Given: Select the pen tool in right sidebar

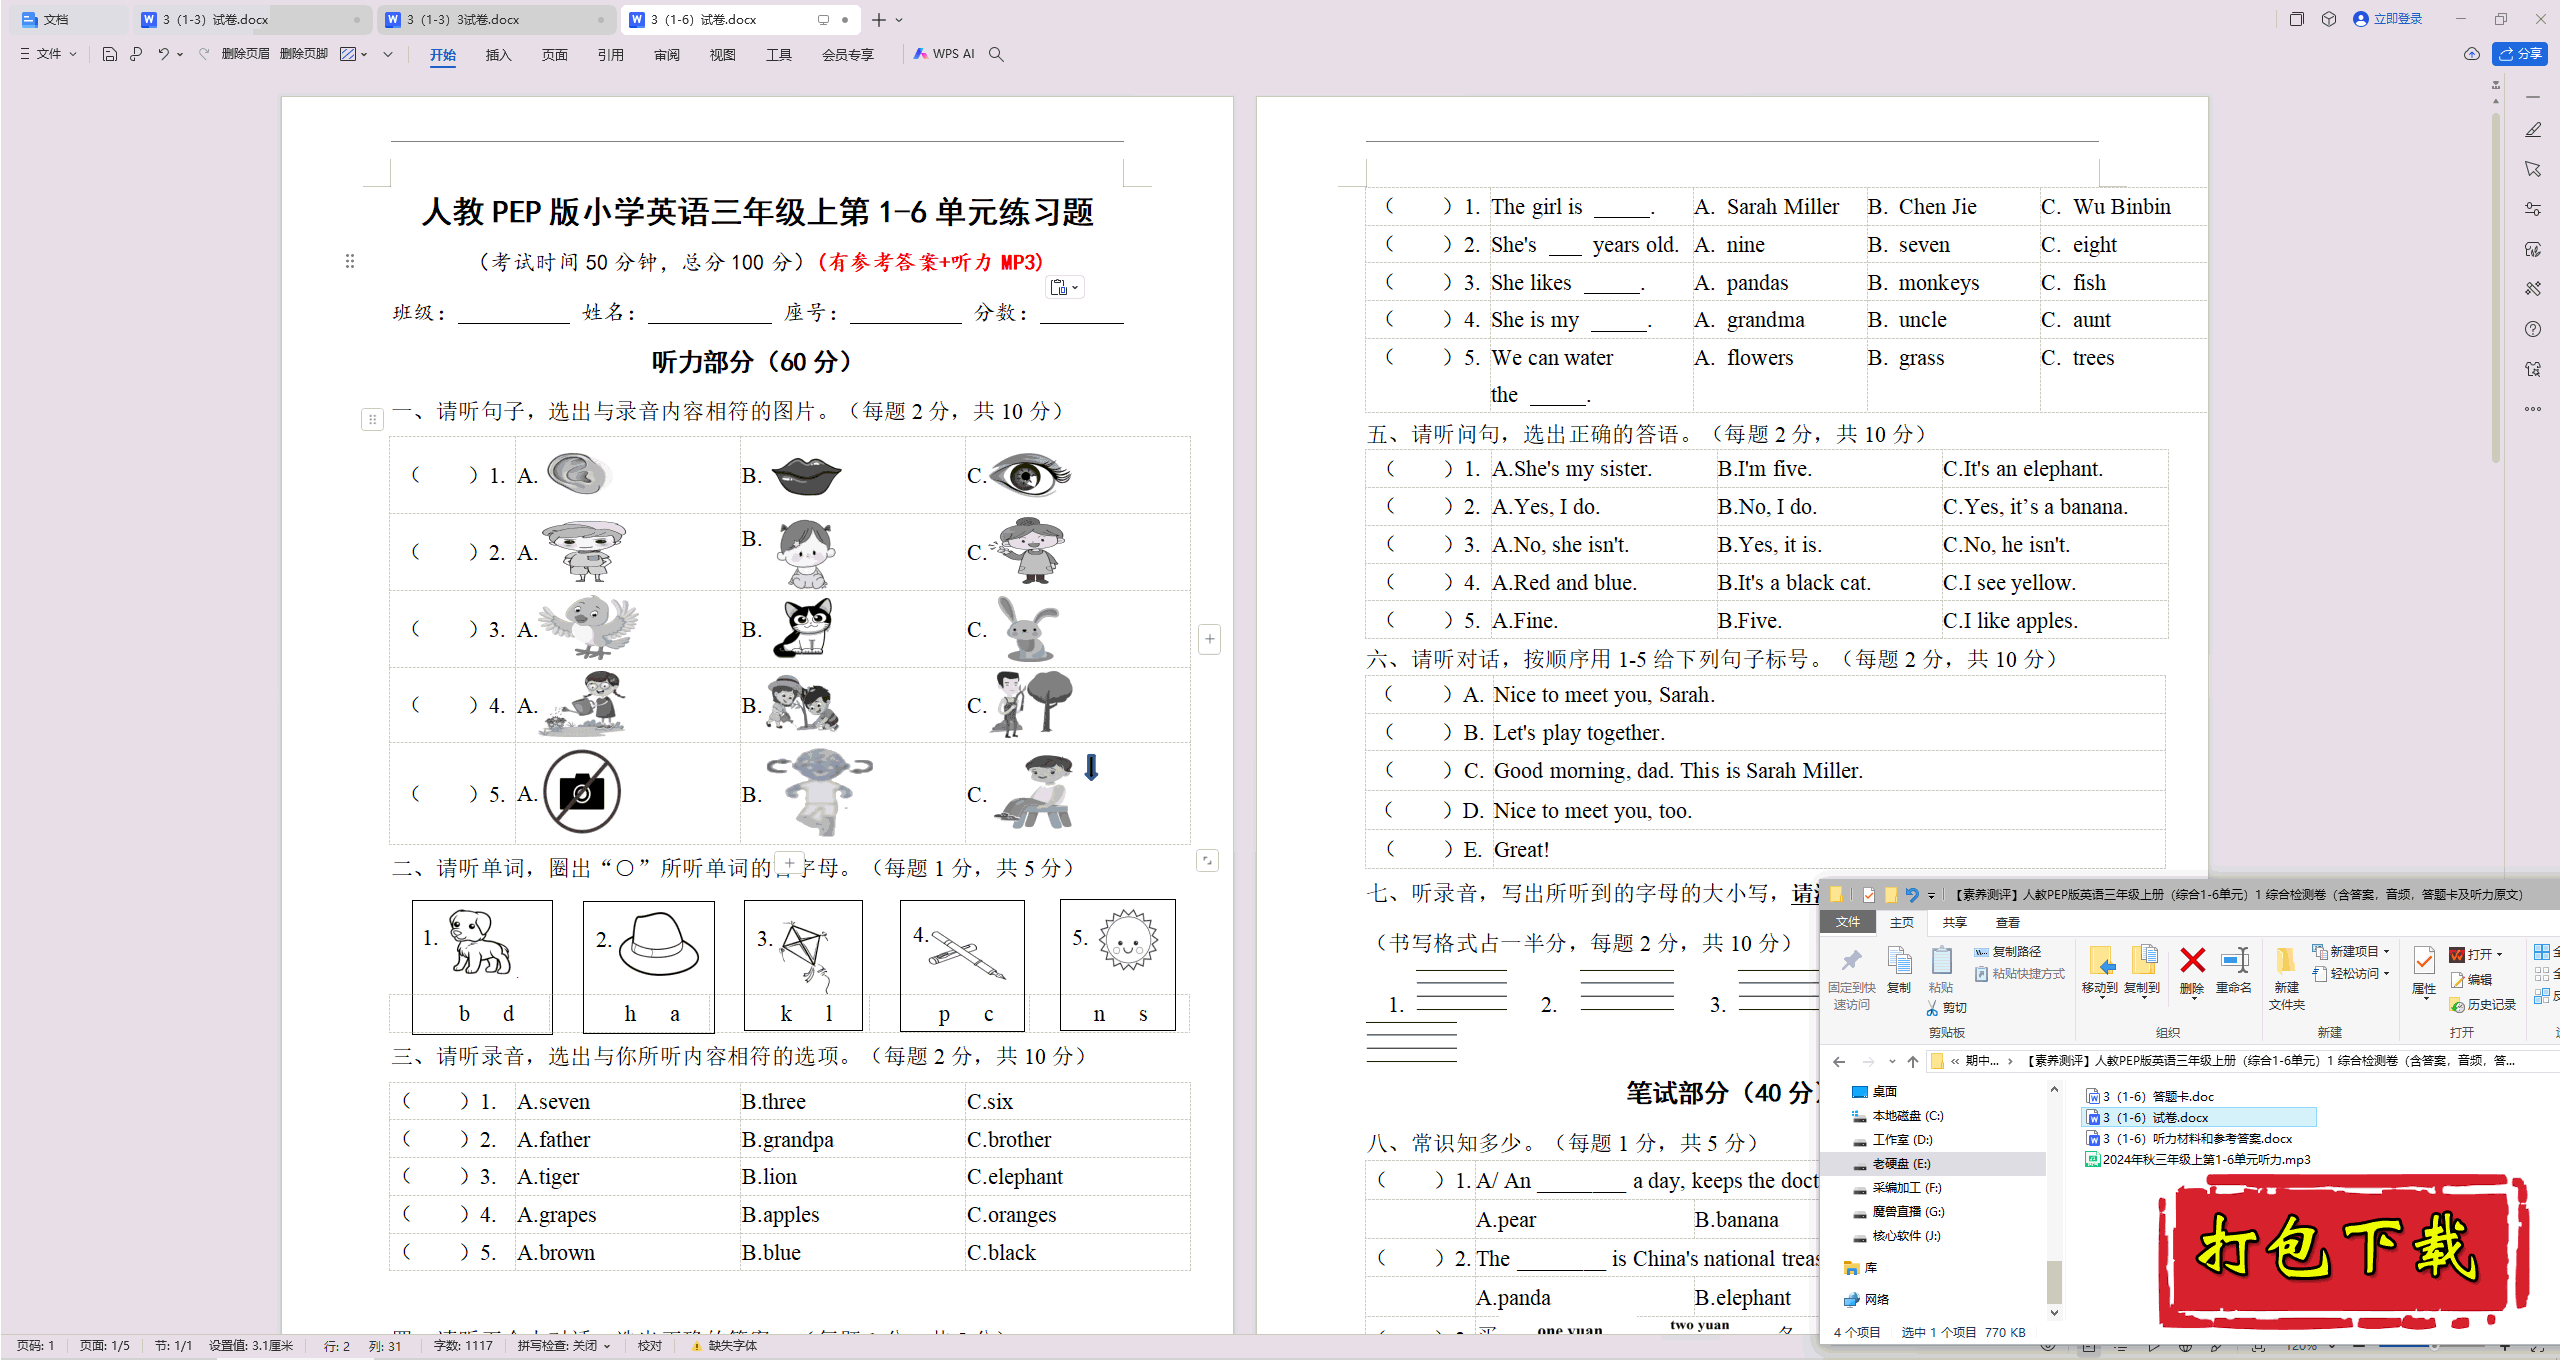Looking at the screenshot, I should click(x=2533, y=130).
